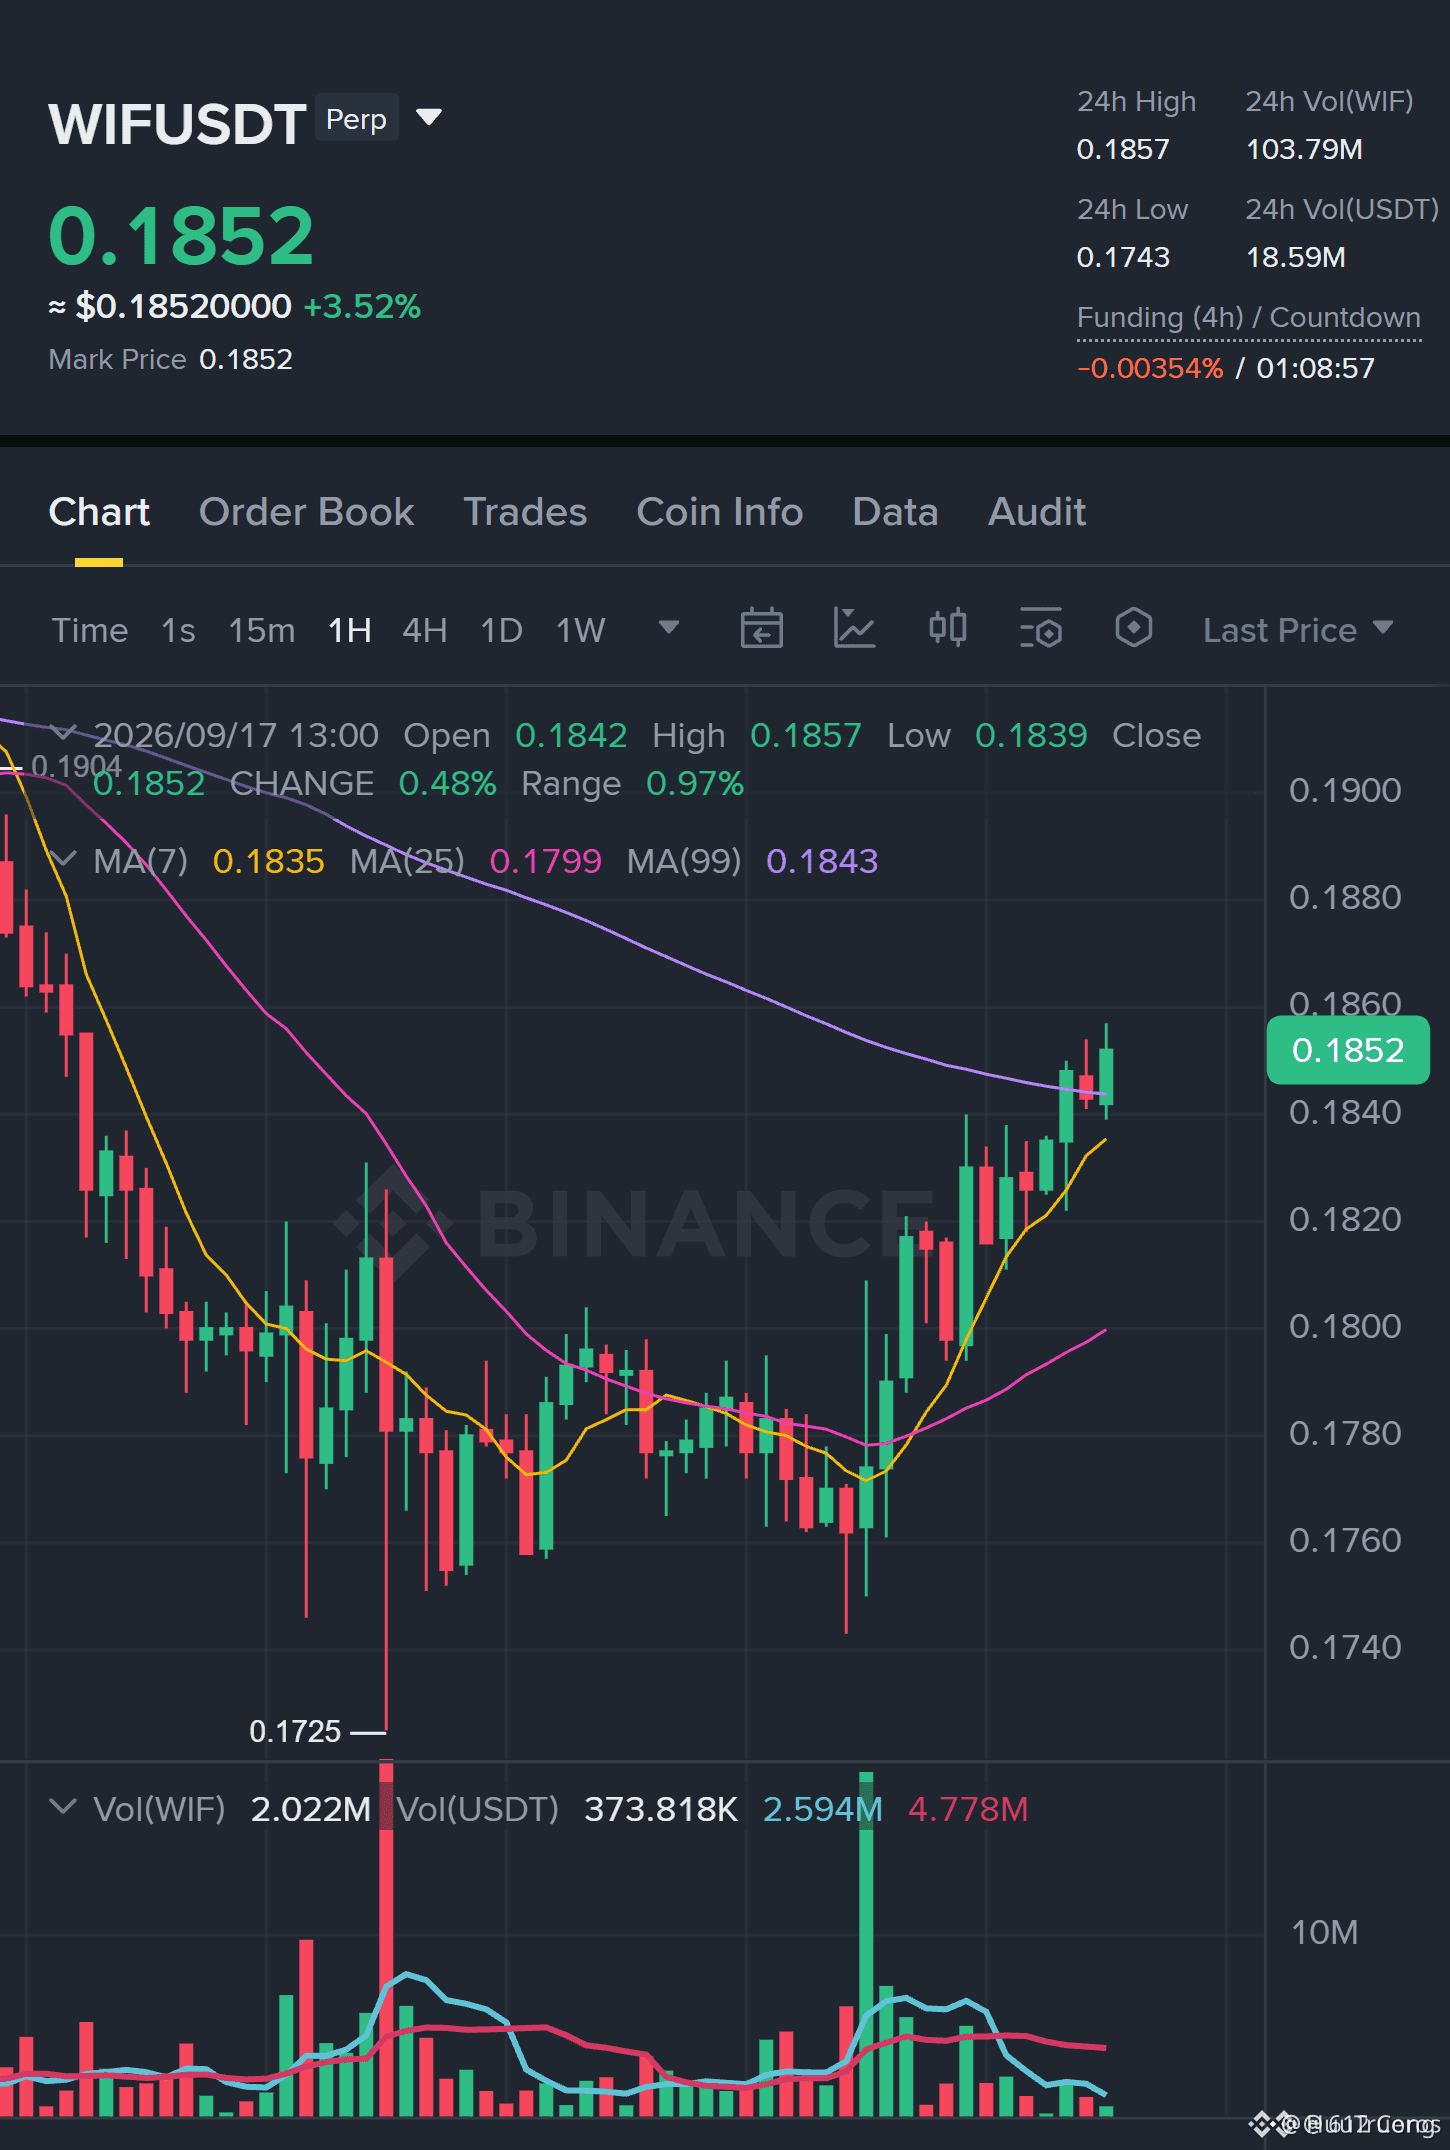Collapse the Vol(WIF) indicator chevron
1450x2150 pixels.
tap(62, 1807)
